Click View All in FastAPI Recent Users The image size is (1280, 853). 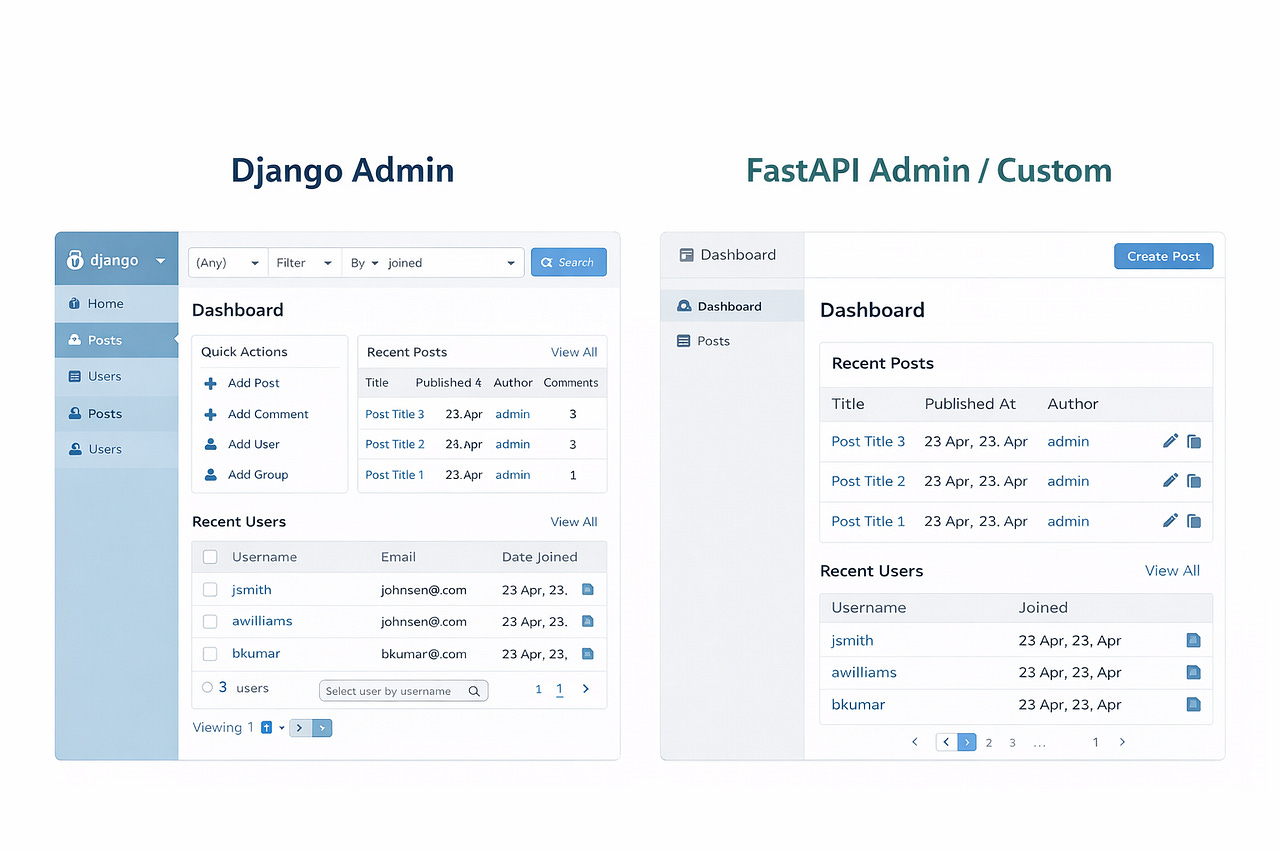click(1172, 571)
